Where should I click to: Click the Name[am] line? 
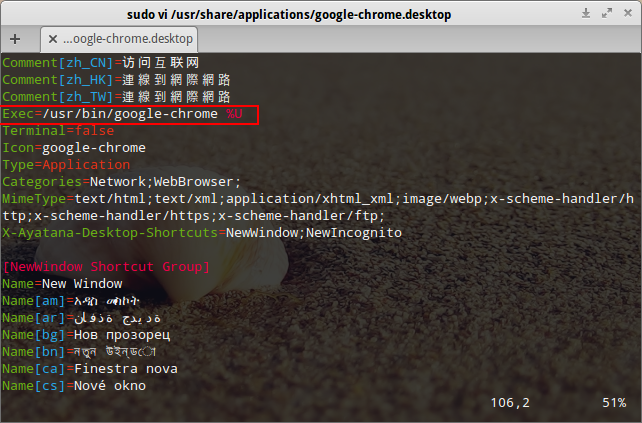pyautogui.click(x=71, y=301)
